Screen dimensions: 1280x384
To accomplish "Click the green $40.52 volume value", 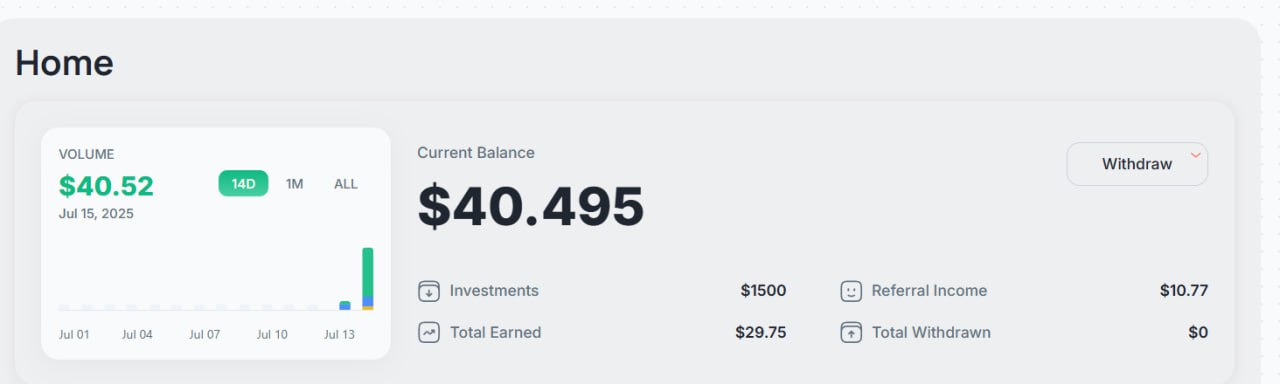I will point(106,186).
